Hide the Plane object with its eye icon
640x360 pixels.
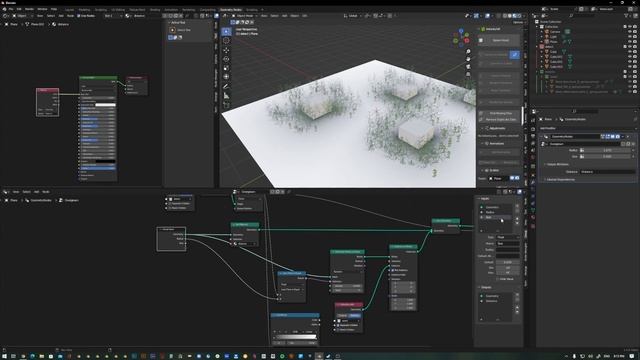tap(630, 41)
